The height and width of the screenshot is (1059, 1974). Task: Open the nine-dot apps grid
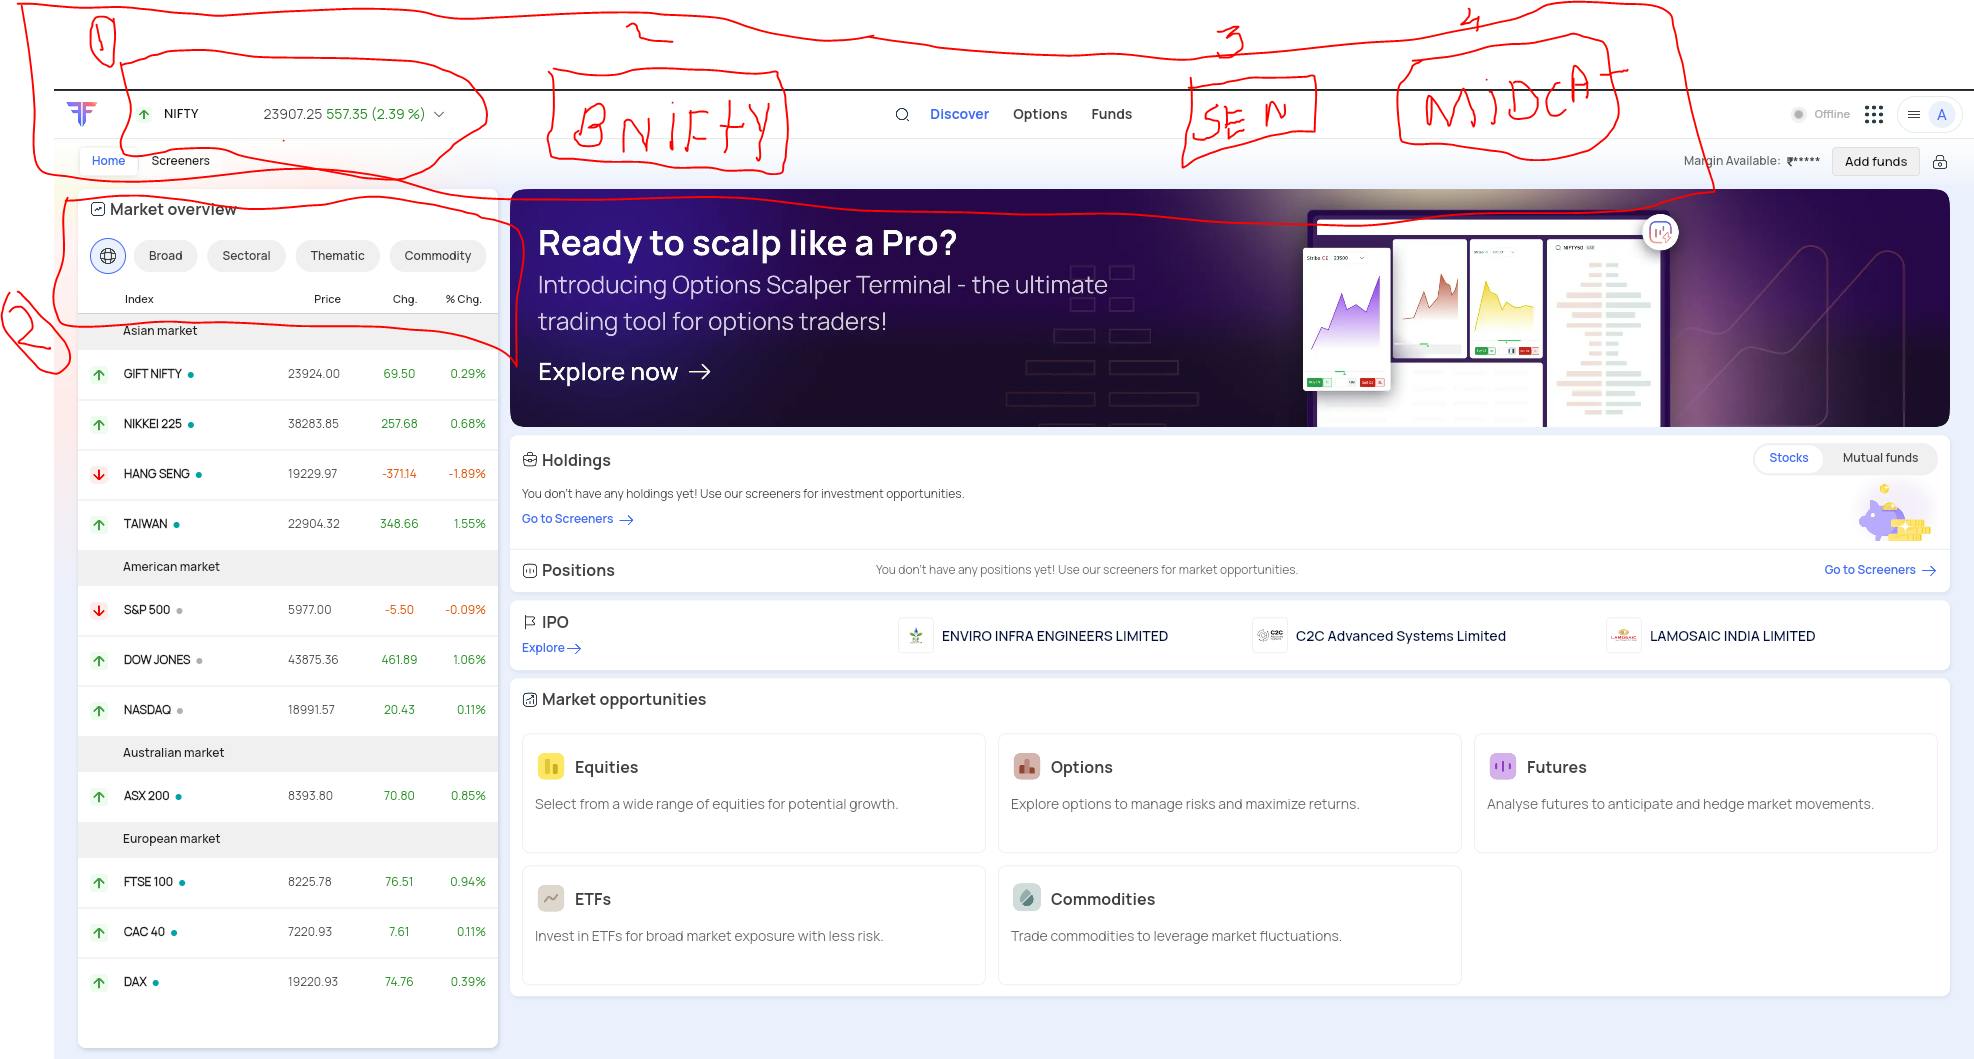(1874, 115)
